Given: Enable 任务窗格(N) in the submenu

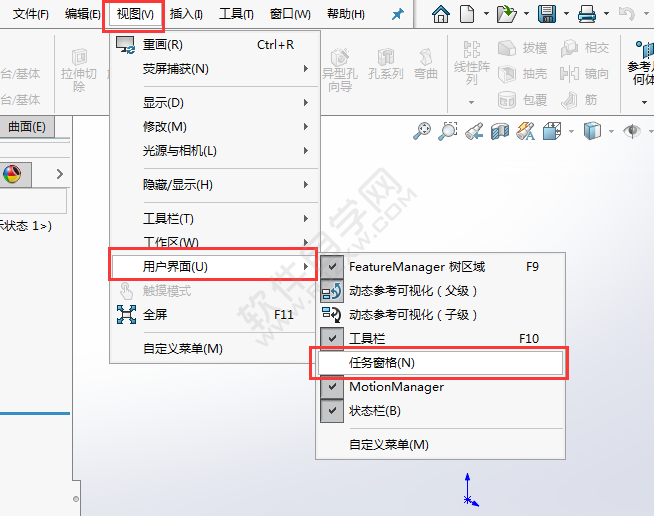Looking at the screenshot, I should [x=440, y=362].
